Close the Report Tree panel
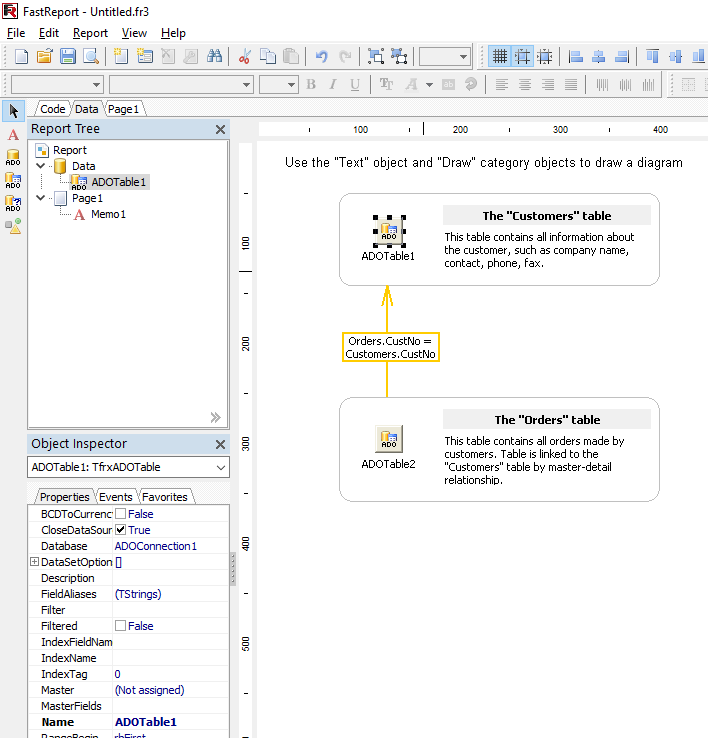The width and height of the screenshot is (708, 738). (220, 129)
